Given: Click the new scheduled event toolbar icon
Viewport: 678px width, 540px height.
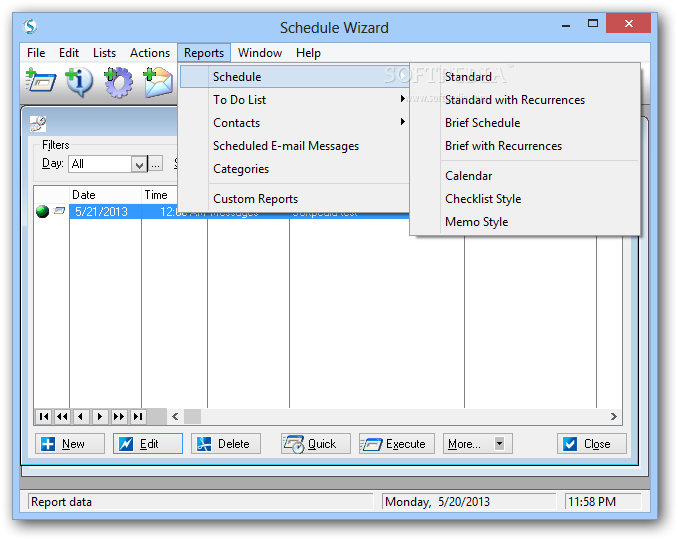Looking at the screenshot, I should [x=40, y=80].
